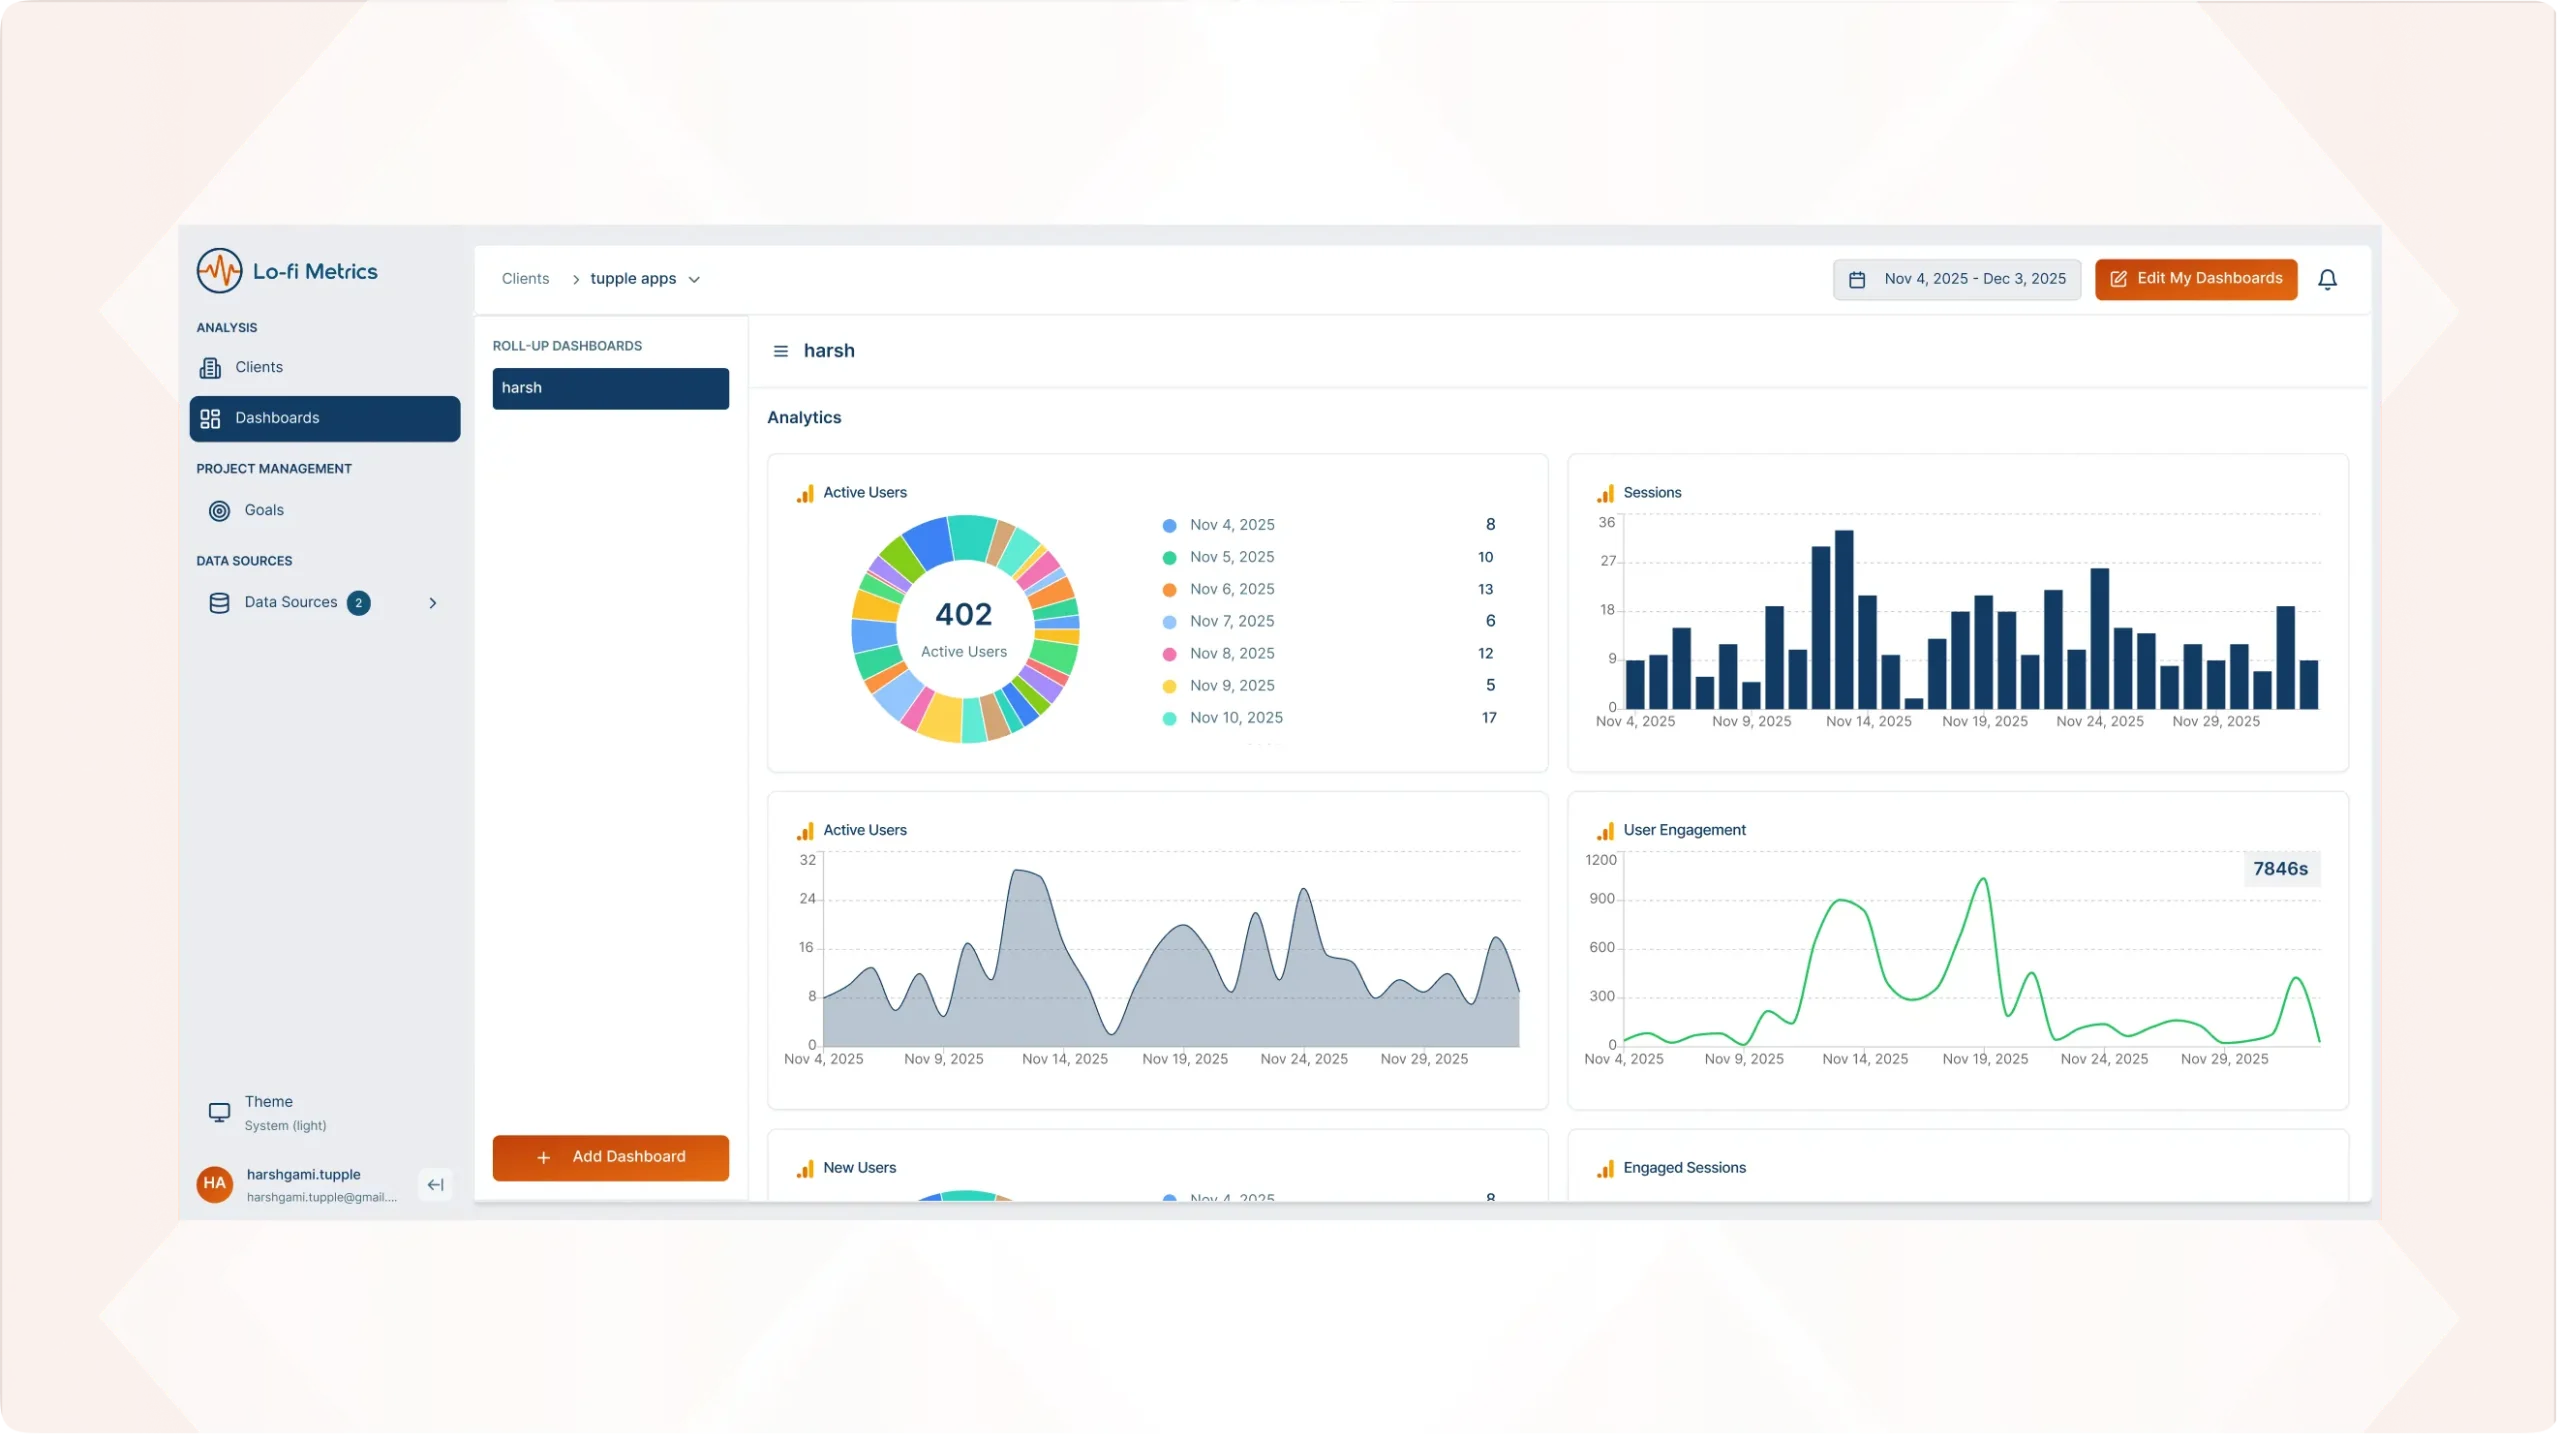This screenshot has width=2560, height=1440.
Task: Click the Clients breadcrumb link
Action: [x=525, y=279]
